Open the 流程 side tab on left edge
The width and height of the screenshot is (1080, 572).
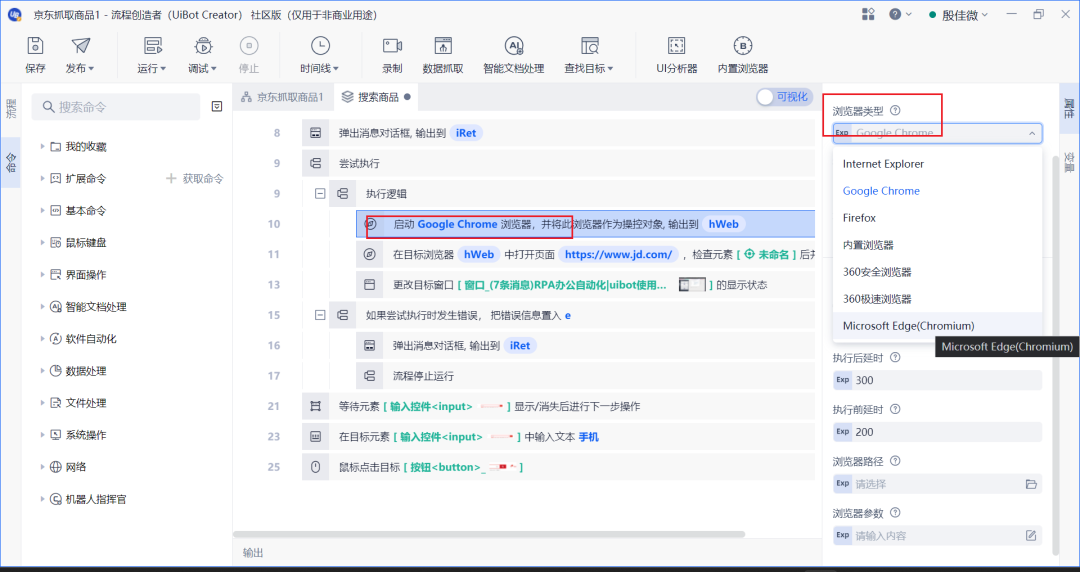coord(11,109)
